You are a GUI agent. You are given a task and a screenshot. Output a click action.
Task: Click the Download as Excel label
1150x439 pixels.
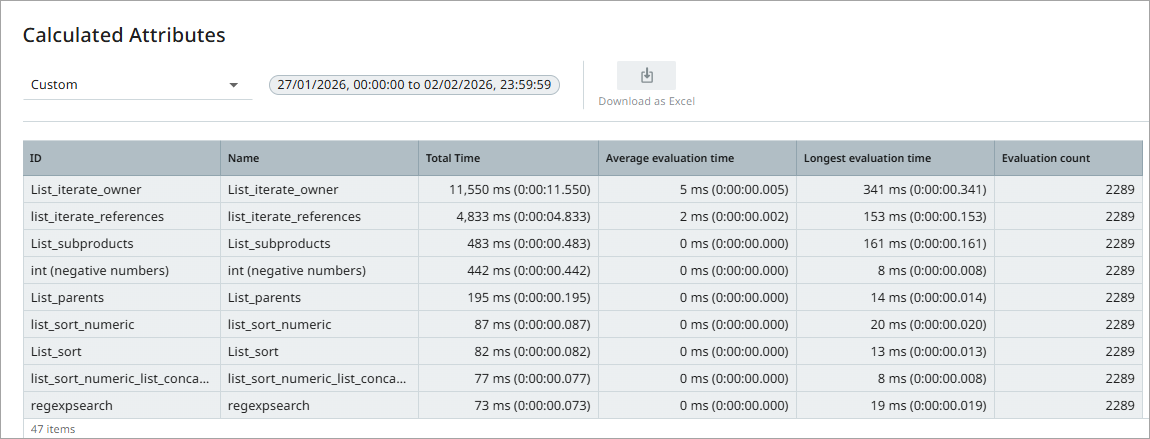[x=646, y=101]
